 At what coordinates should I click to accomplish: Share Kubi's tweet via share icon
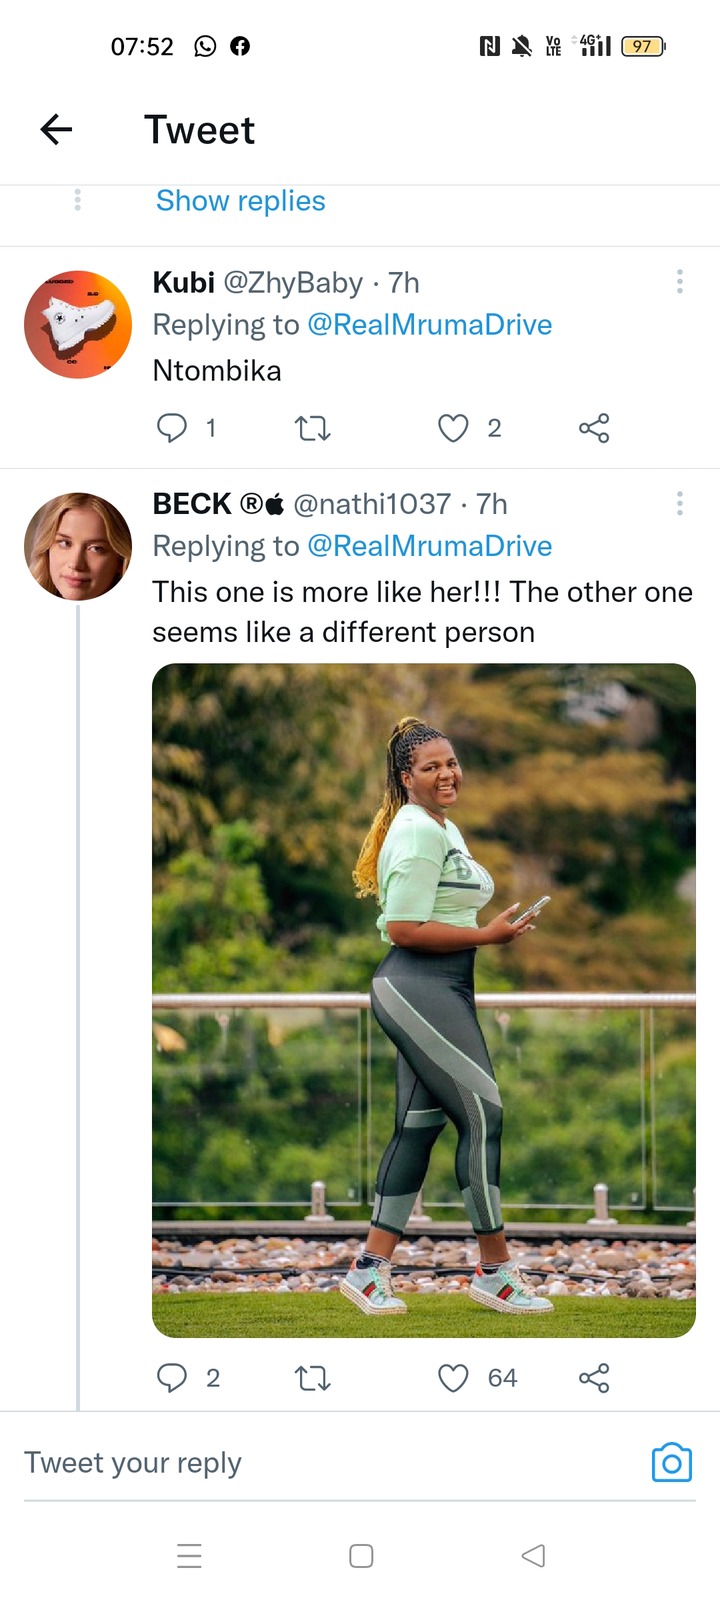594,428
